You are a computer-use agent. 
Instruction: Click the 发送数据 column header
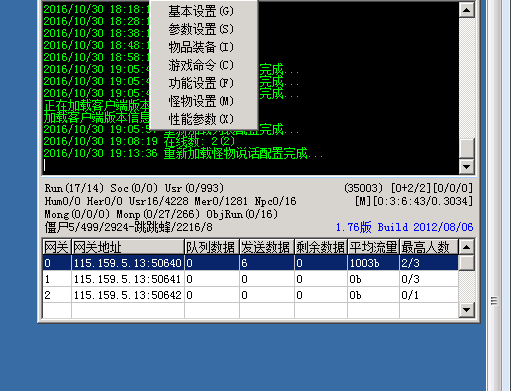point(267,247)
